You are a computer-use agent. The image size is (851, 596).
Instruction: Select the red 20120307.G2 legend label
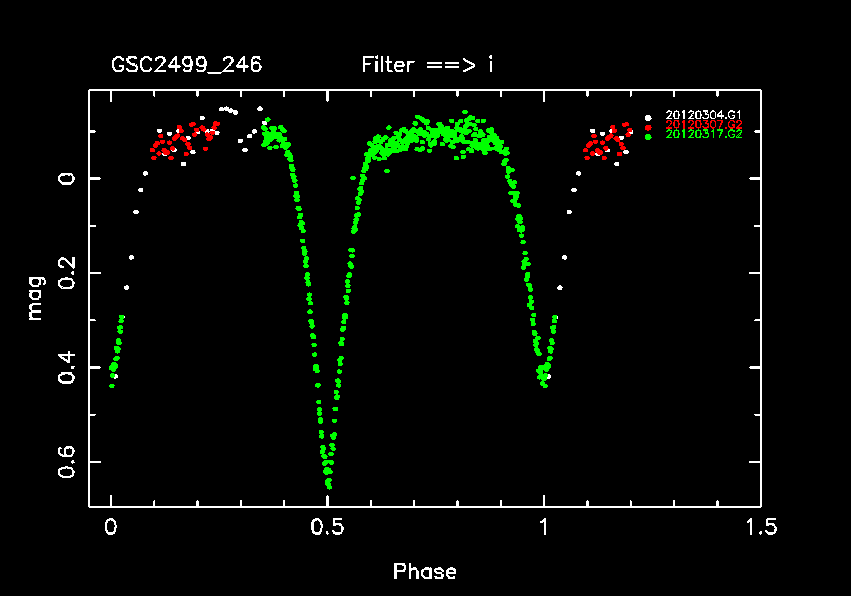[703, 125]
